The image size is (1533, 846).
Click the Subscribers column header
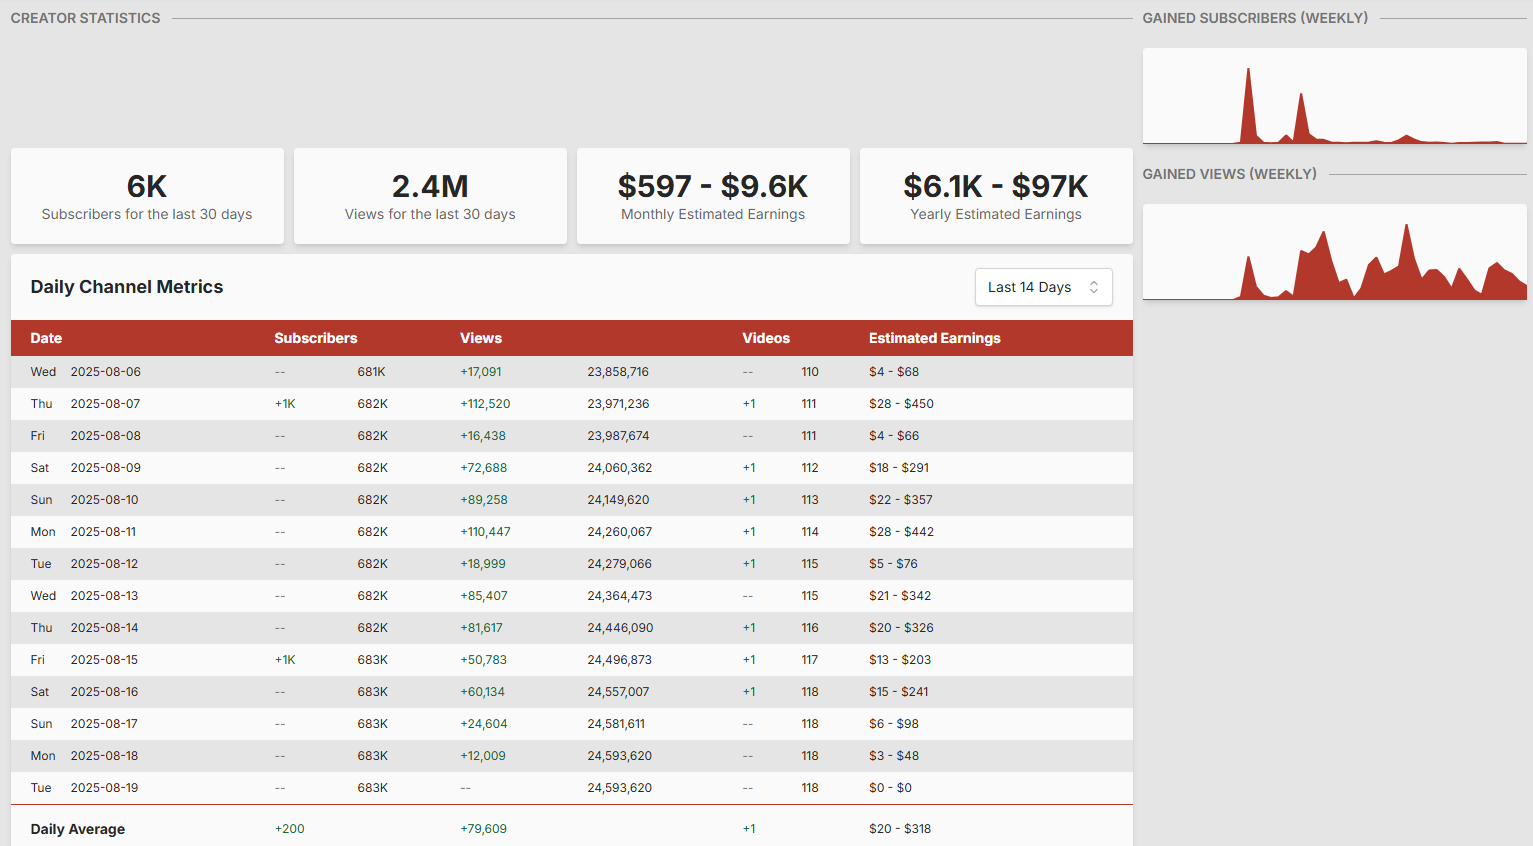click(315, 338)
